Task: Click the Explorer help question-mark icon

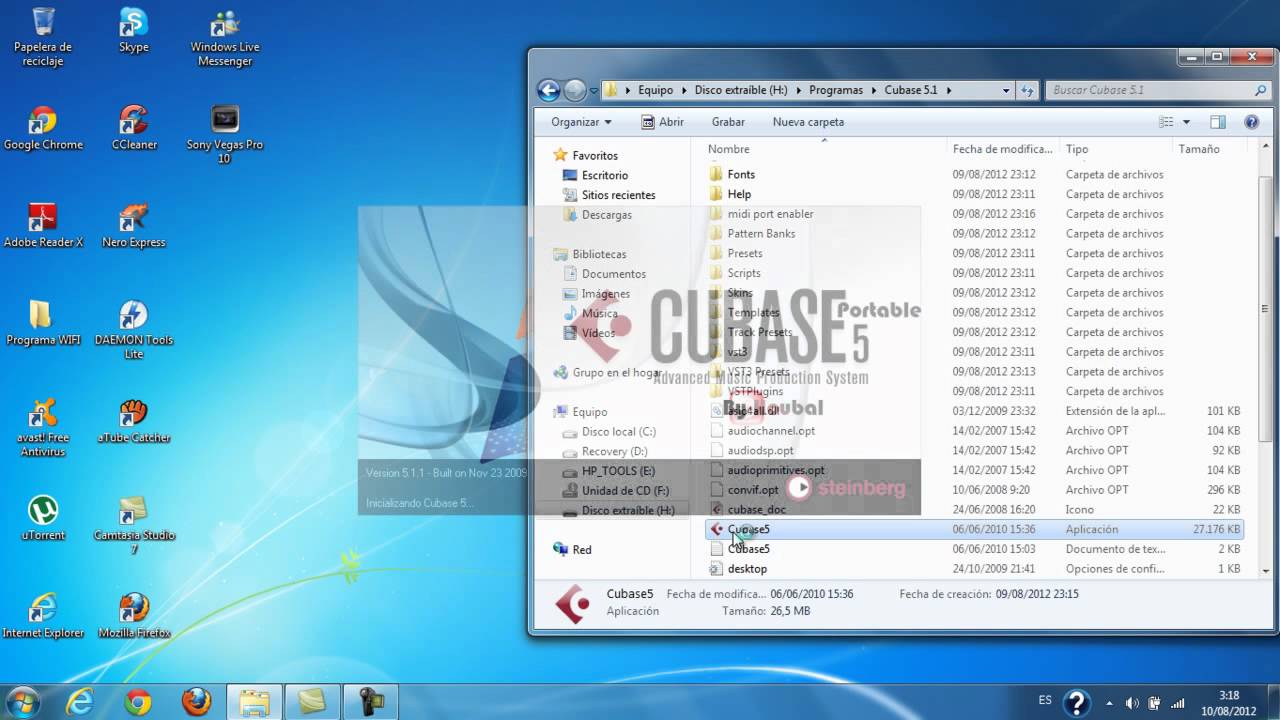Action: tap(1251, 122)
